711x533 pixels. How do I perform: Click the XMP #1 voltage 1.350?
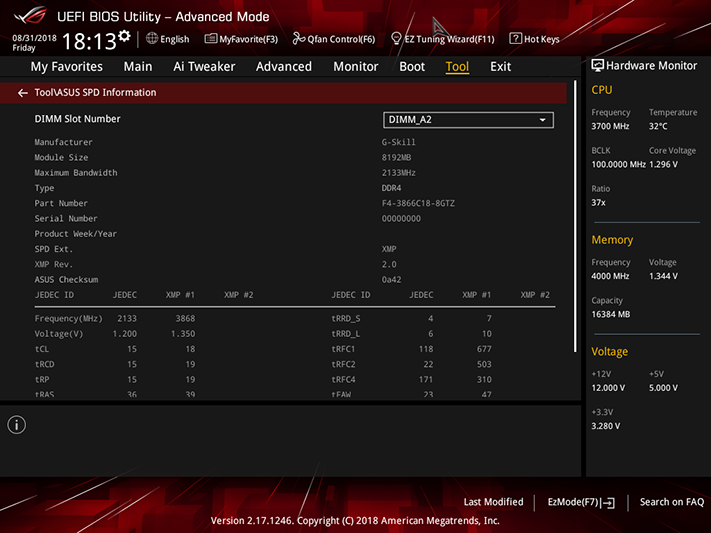tap(183, 334)
